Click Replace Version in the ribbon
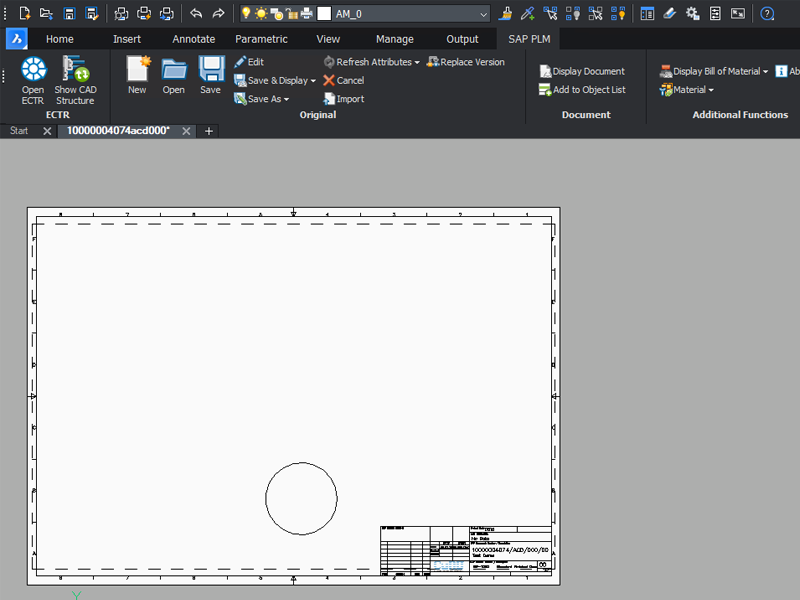Image resolution: width=800 pixels, height=600 pixels. click(465, 62)
